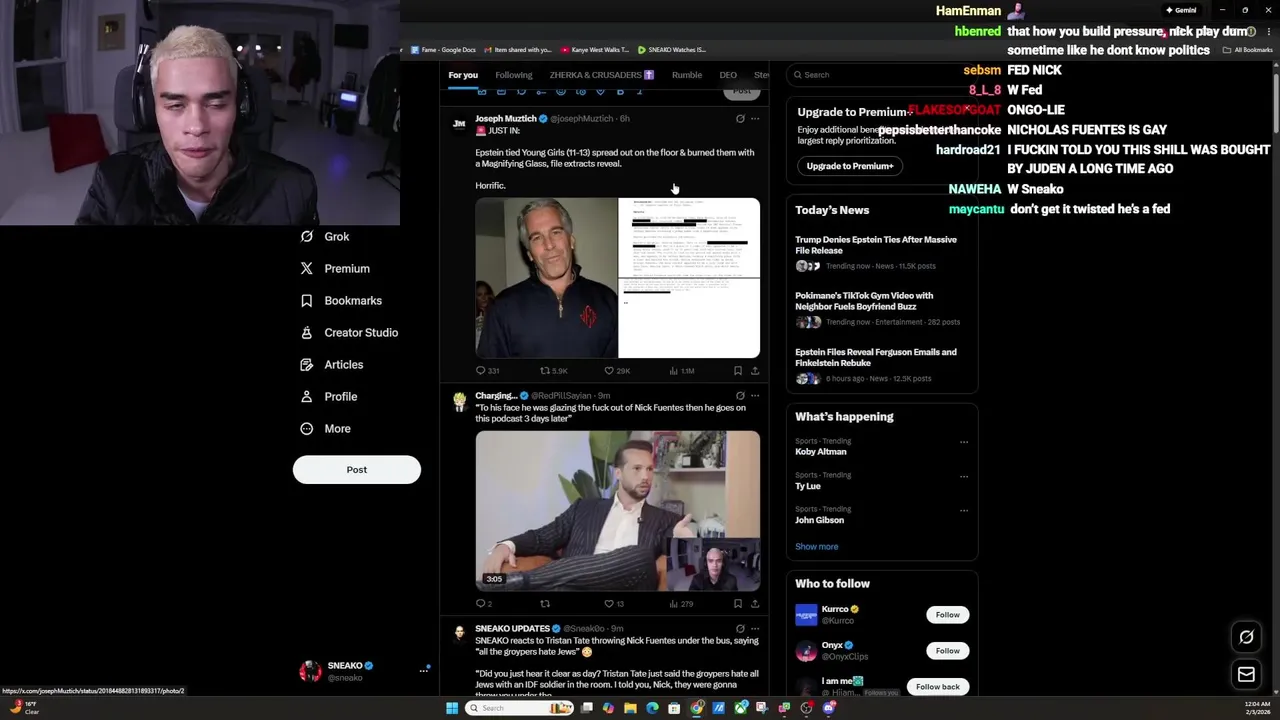Reply to Joseph Muztich's post
Screen dimensions: 1280x720
click(x=487, y=371)
